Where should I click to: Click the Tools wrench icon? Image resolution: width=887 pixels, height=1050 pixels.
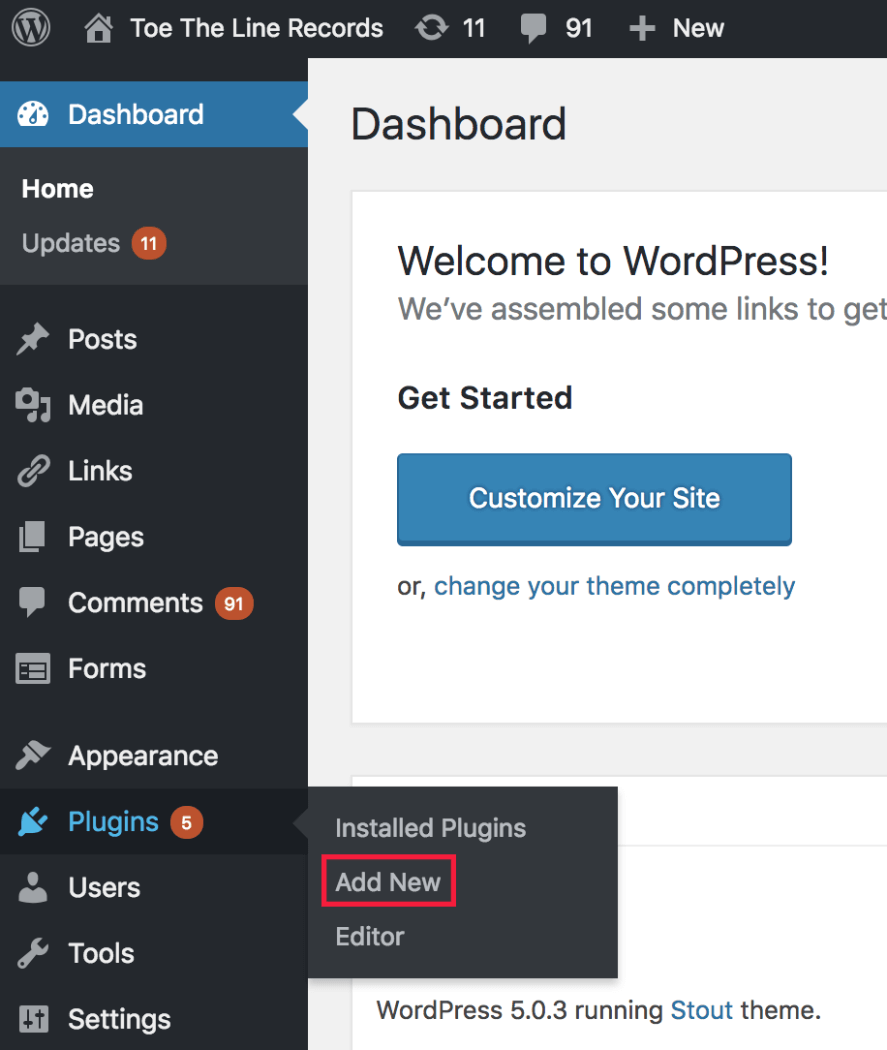coord(33,953)
